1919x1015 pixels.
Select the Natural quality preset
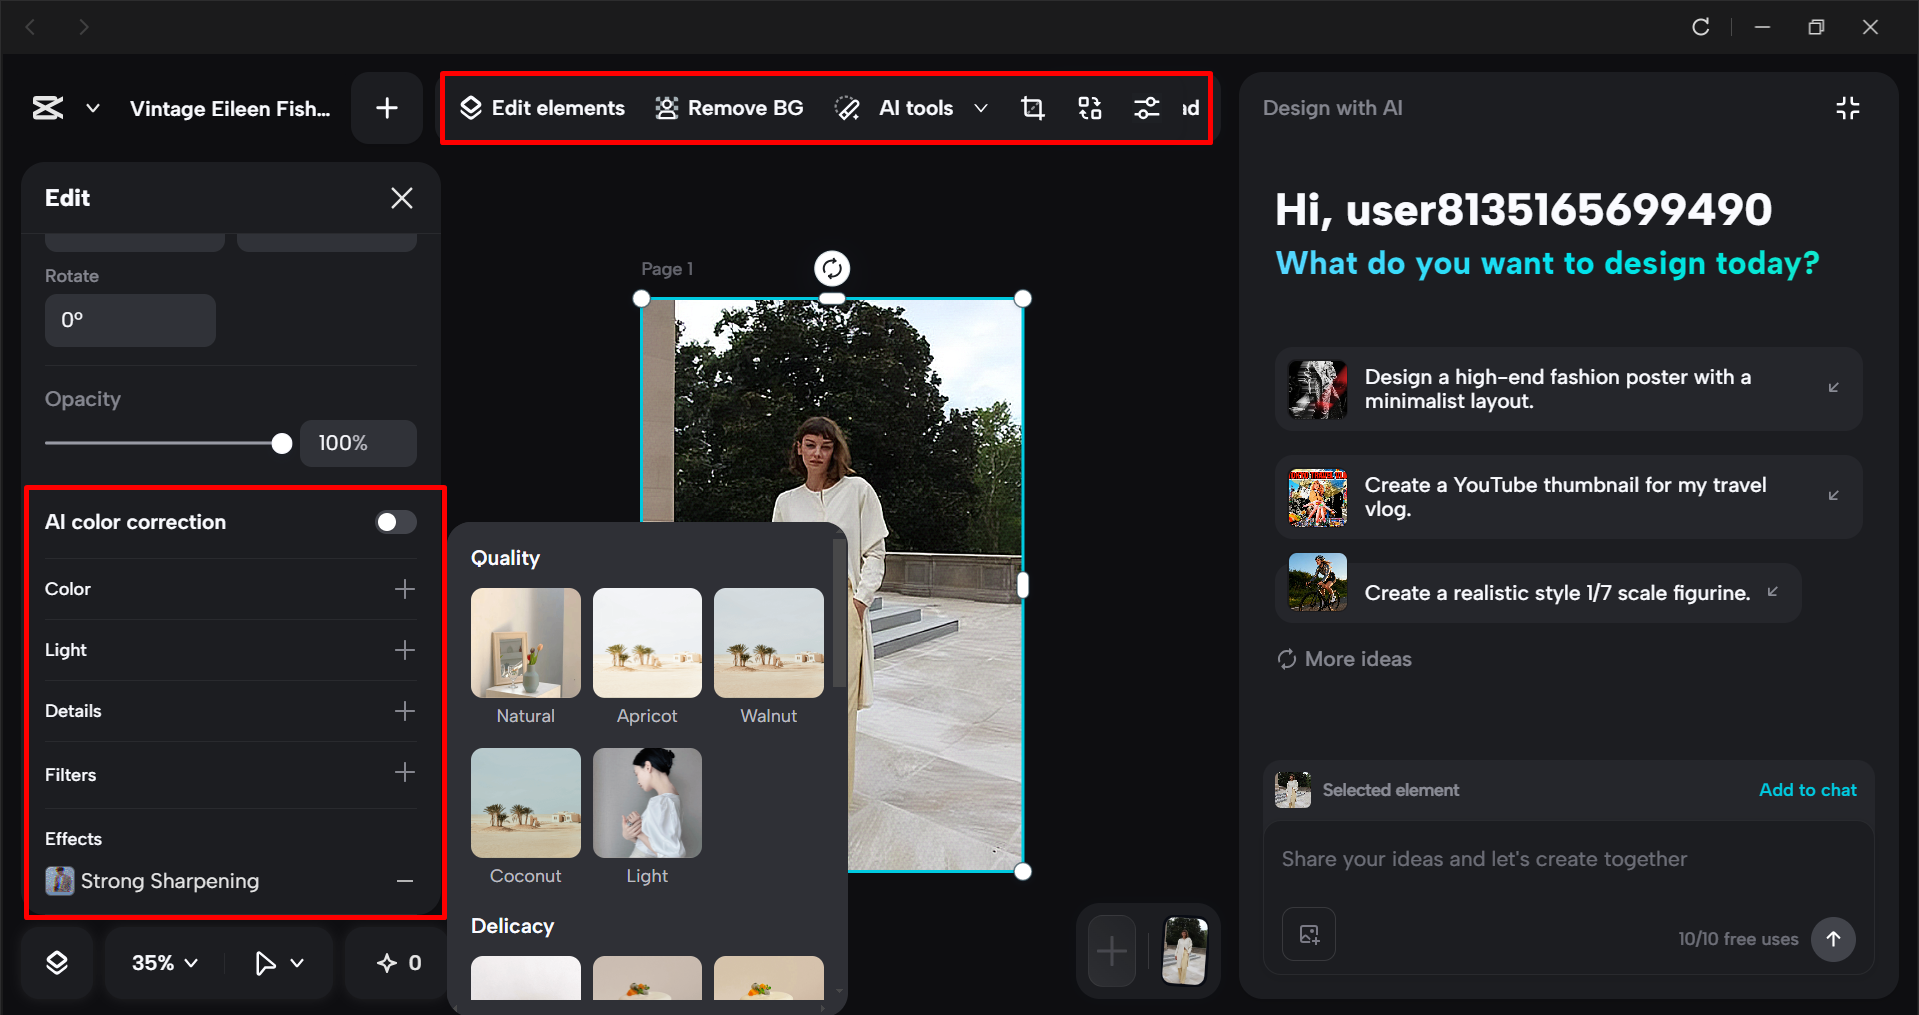[525, 643]
